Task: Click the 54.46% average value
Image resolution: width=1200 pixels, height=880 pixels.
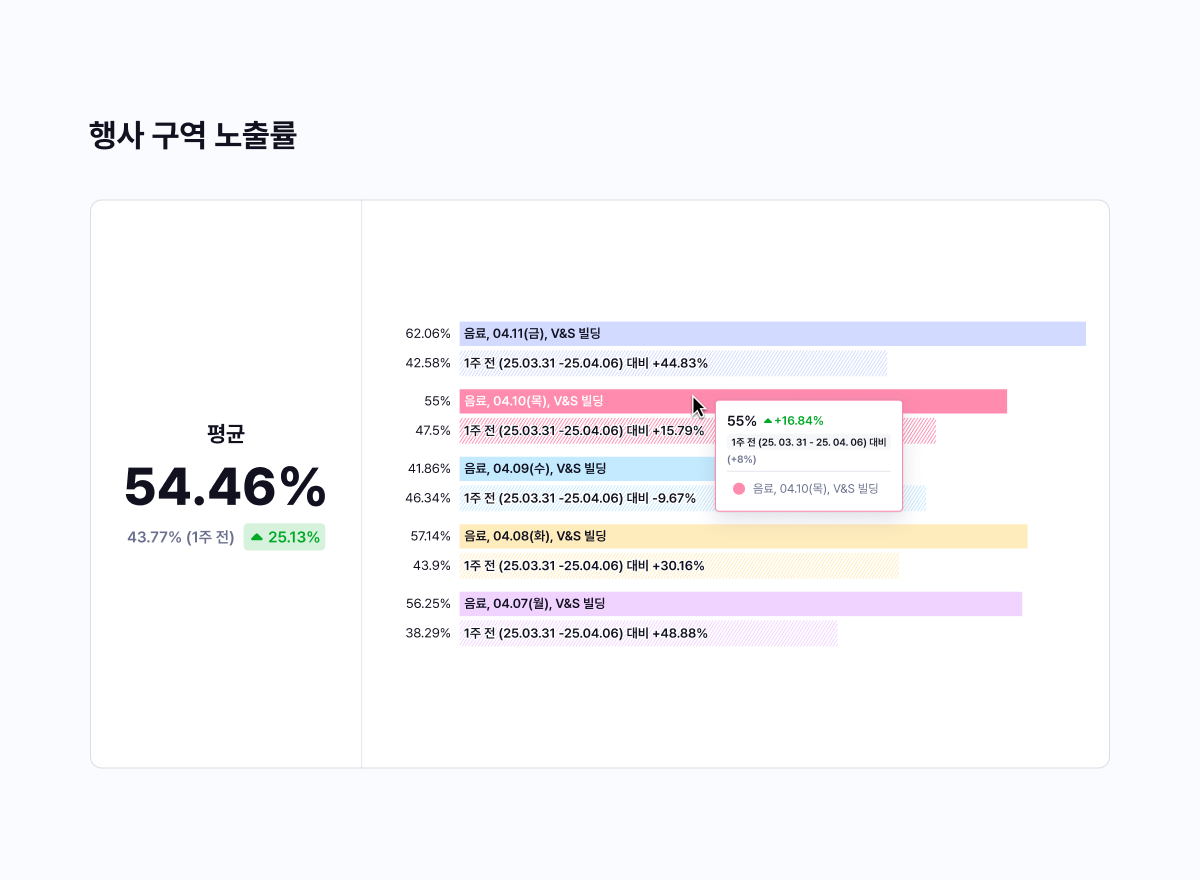Action: point(225,487)
